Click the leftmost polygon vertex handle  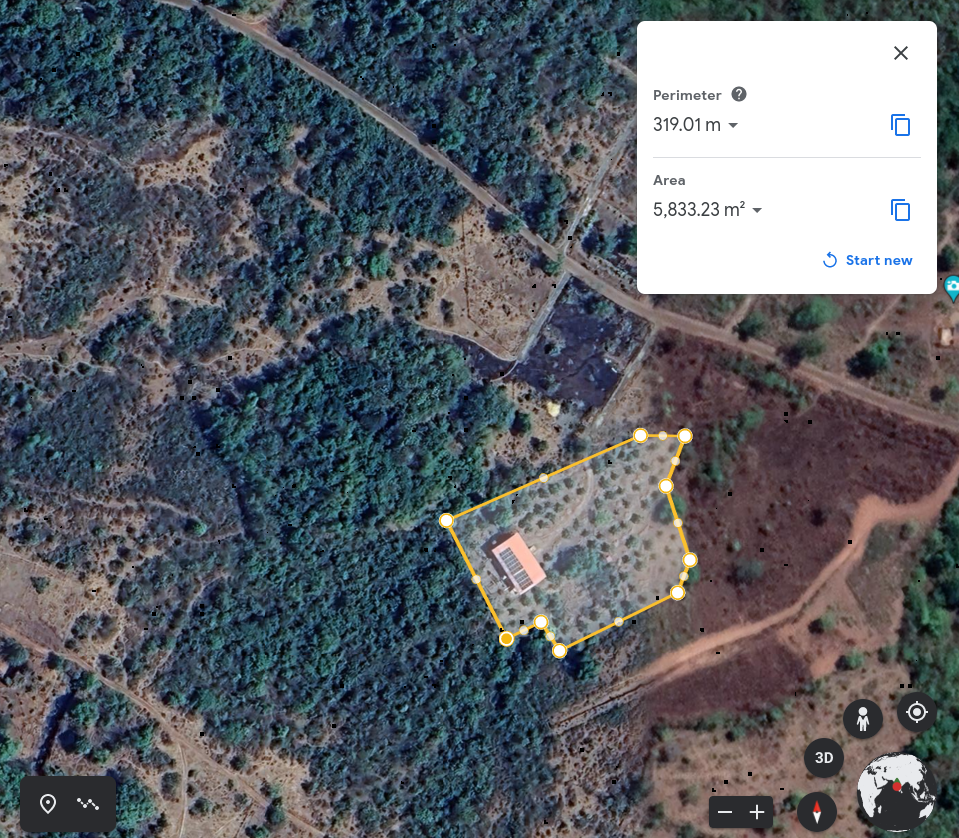pos(446,521)
